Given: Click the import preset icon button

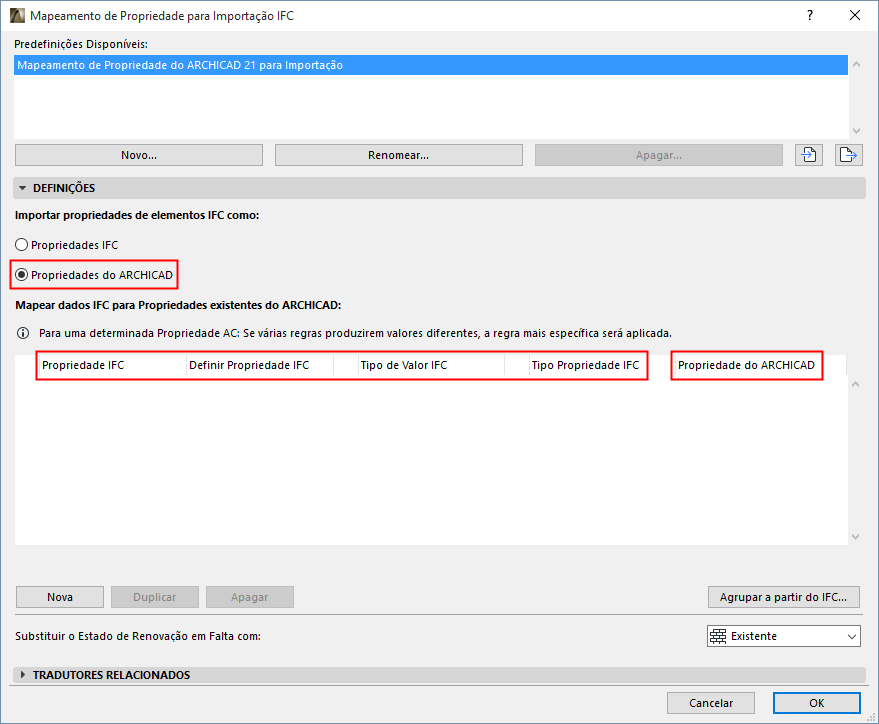Looking at the screenshot, I should (x=809, y=155).
